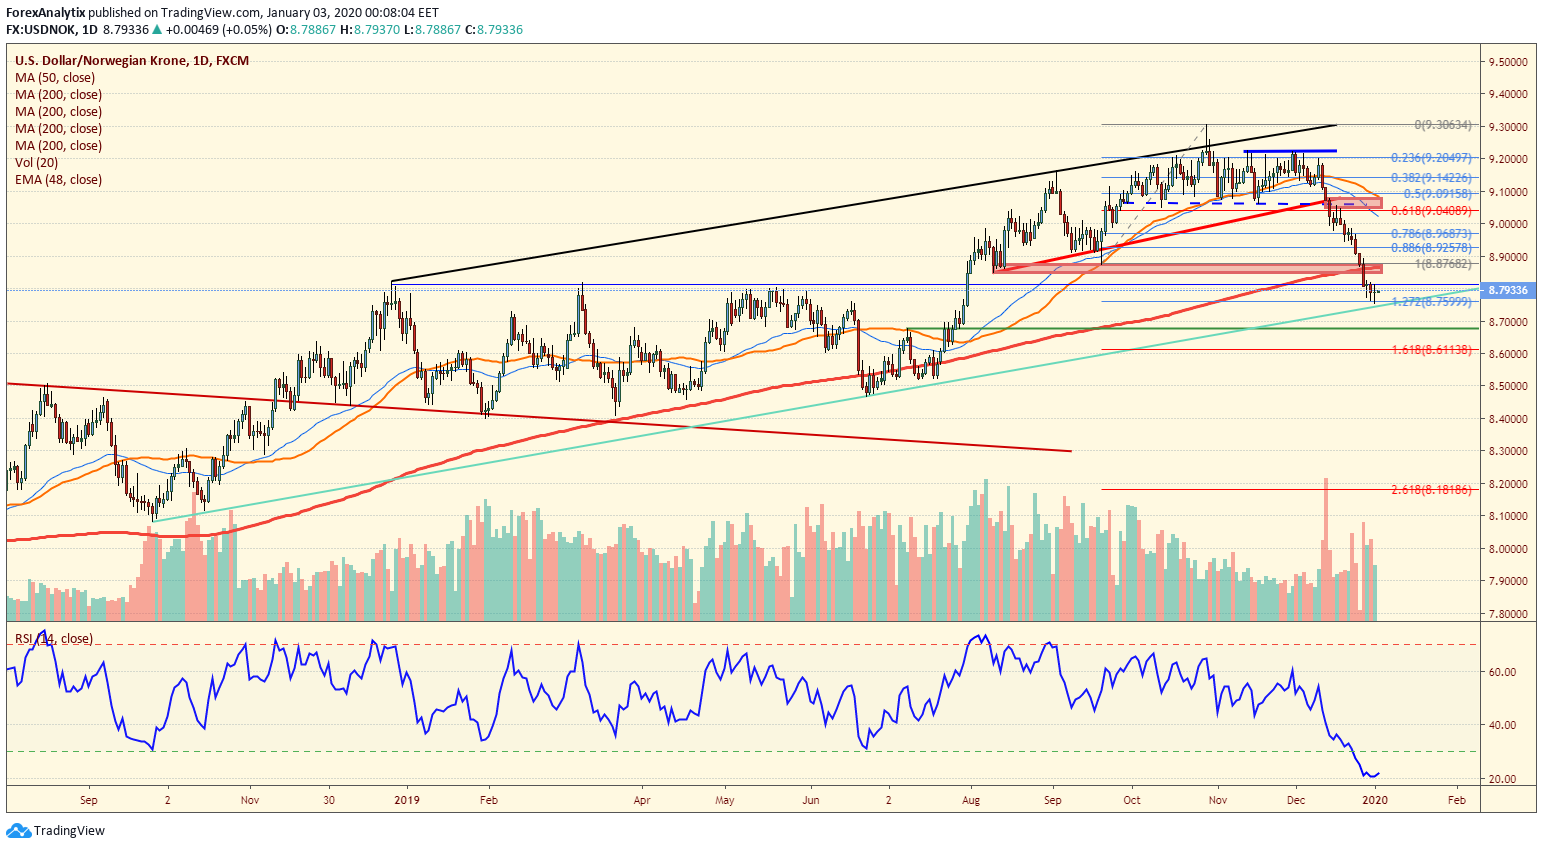Select the 1.272(8.75999) extension label
The height and width of the screenshot is (849, 1543).
point(1431,301)
